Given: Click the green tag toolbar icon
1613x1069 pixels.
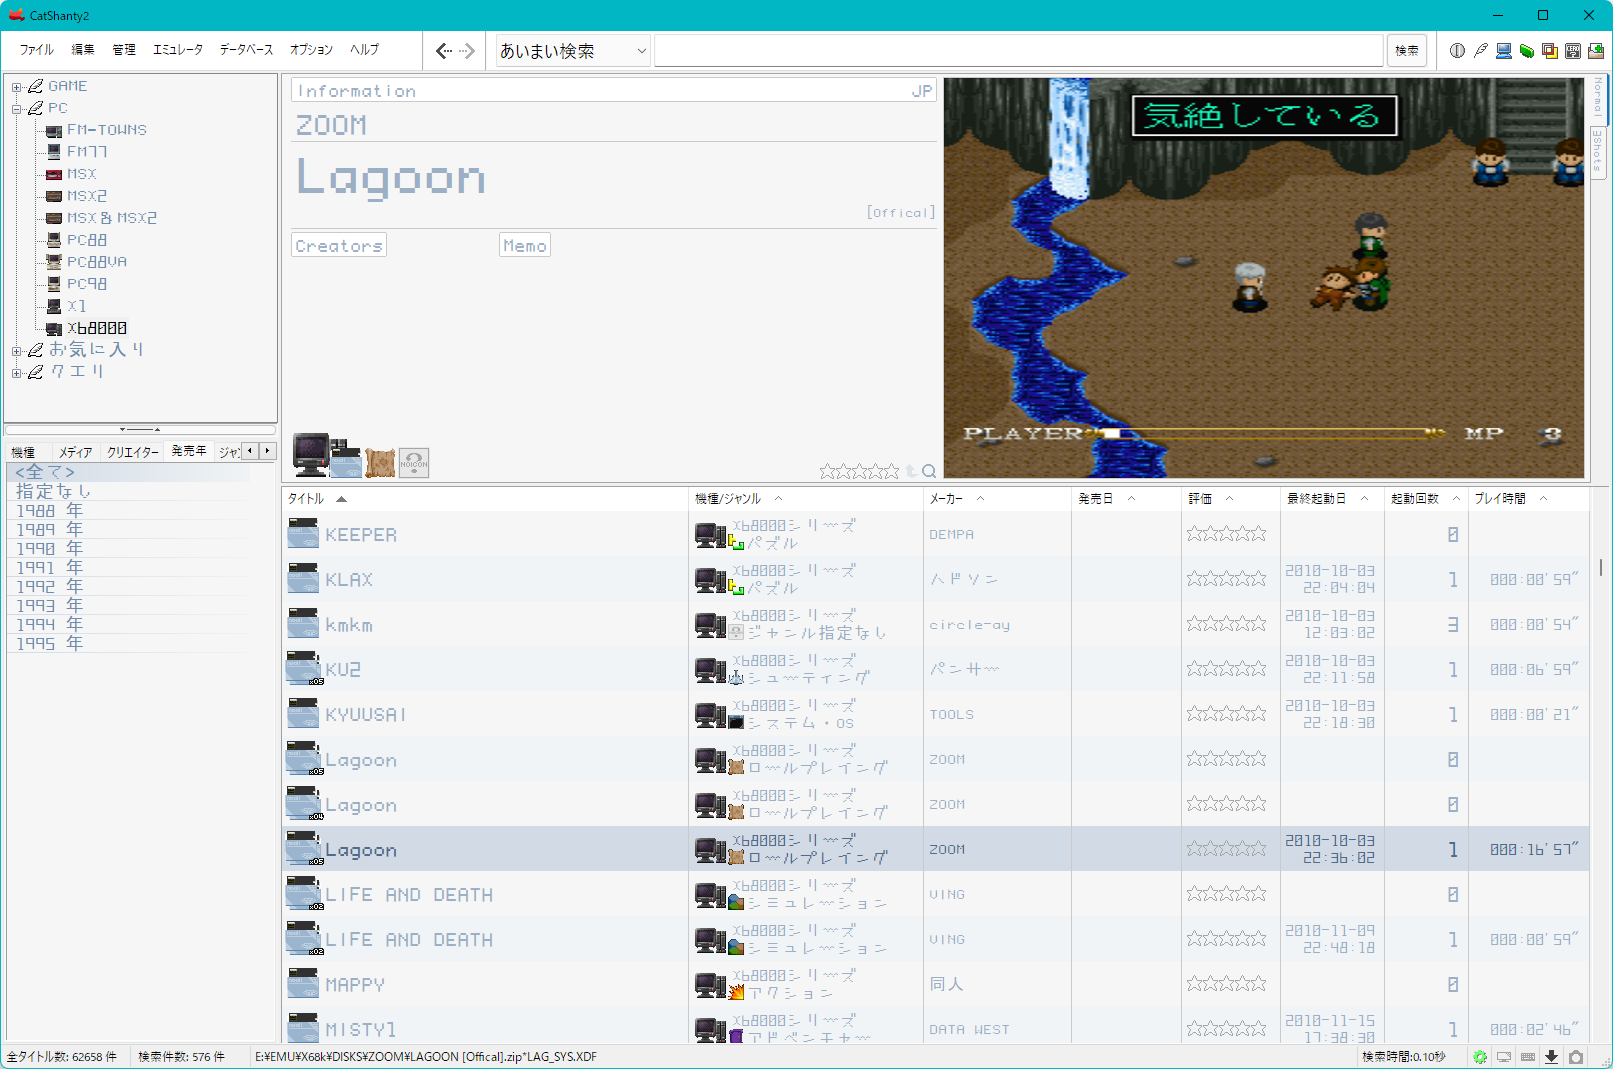Looking at the screenshot, I should point(1526,51).
